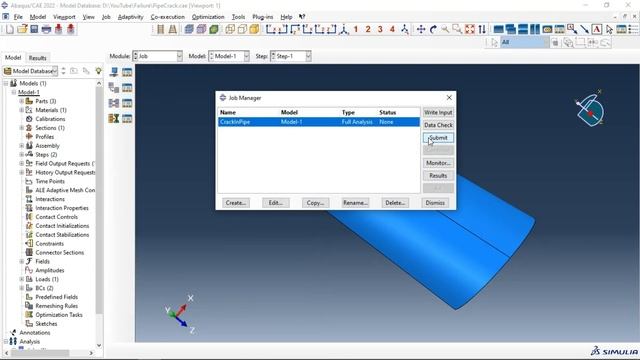This screenshot has width=640, height=360.
Task: Click the green cube toolbar icon
Action: [213, 29]
